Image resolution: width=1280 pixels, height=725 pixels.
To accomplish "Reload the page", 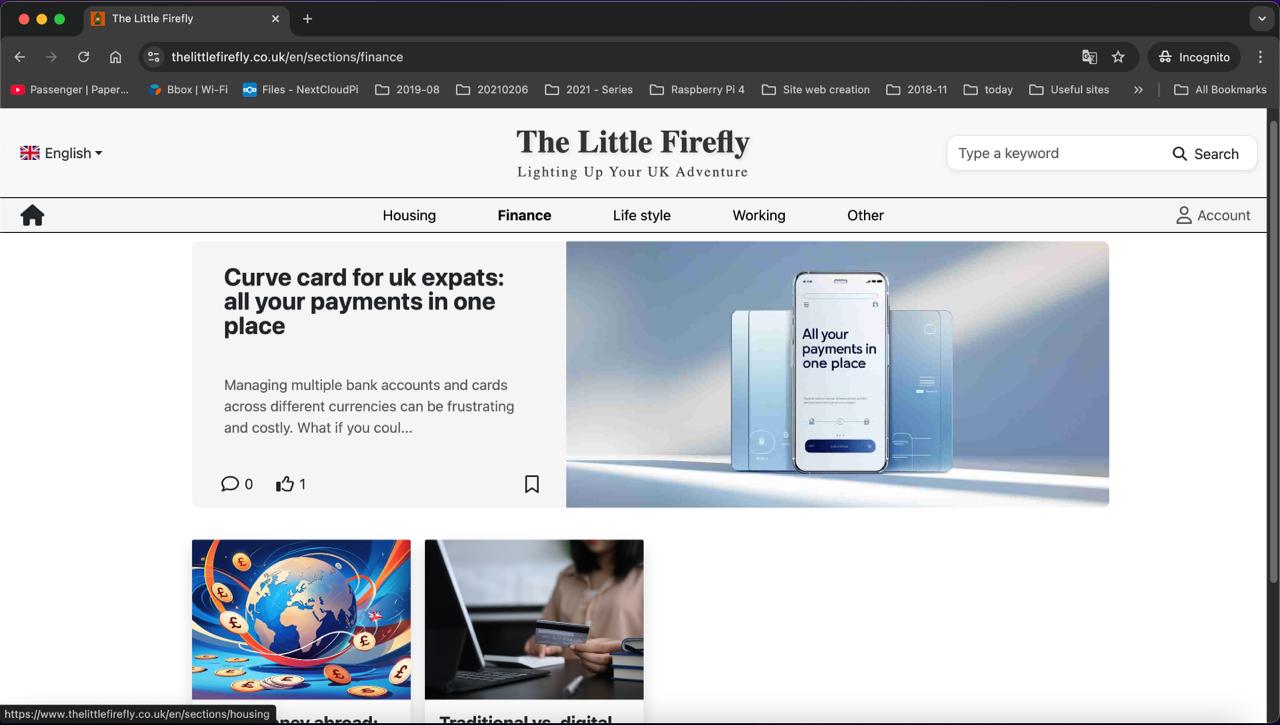I will pyautogui.click(x=84, y=57).
